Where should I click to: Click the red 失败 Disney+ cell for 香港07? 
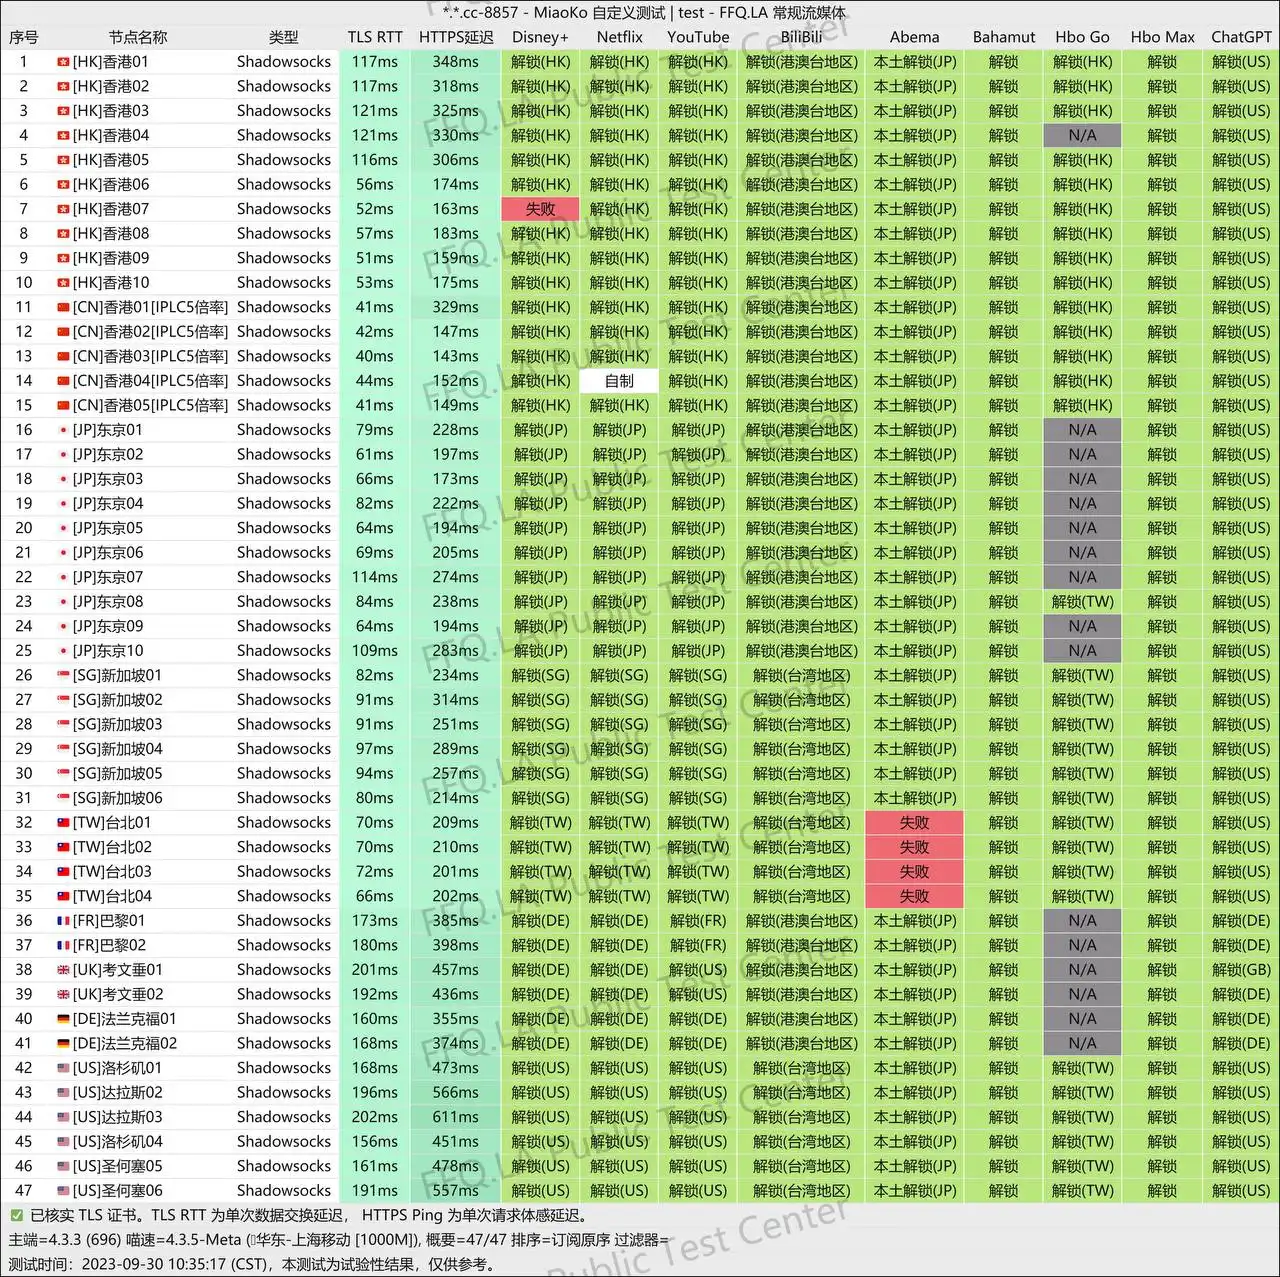540,209
